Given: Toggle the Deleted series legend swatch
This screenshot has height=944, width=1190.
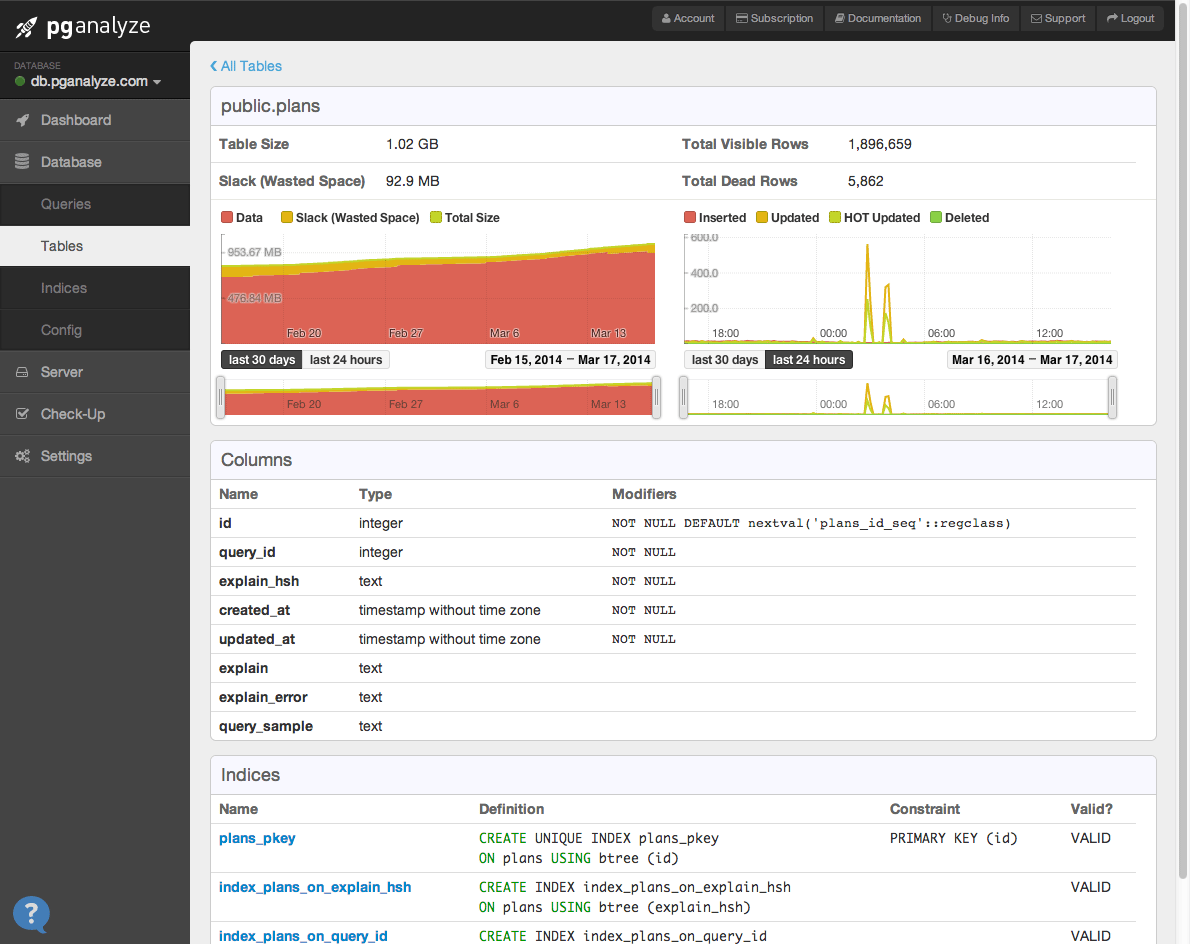Looking at the screenshot, I should (x=936, y=217).
